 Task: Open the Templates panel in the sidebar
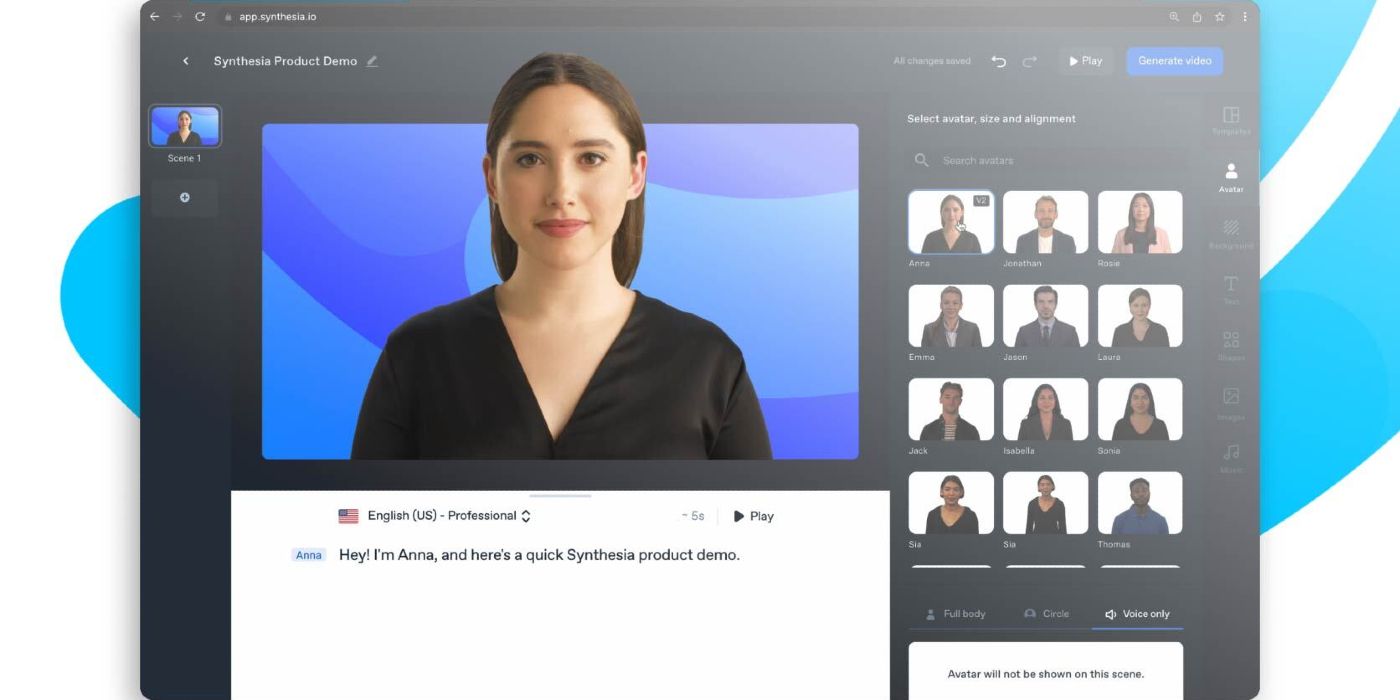tap(1231, 117)
